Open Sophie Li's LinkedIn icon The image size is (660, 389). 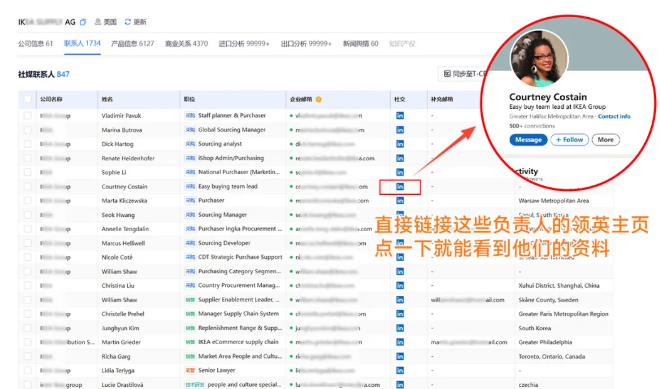[400, 172]
